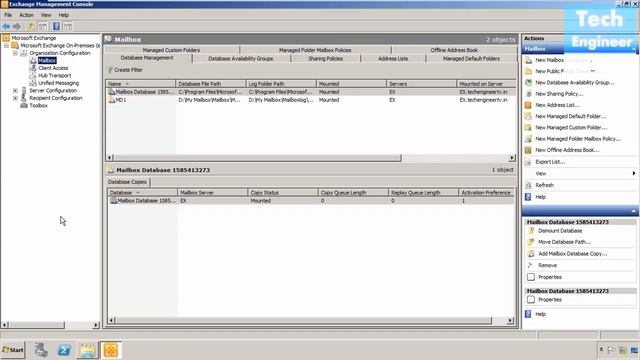Open Toolbox in the console tree

38,105
